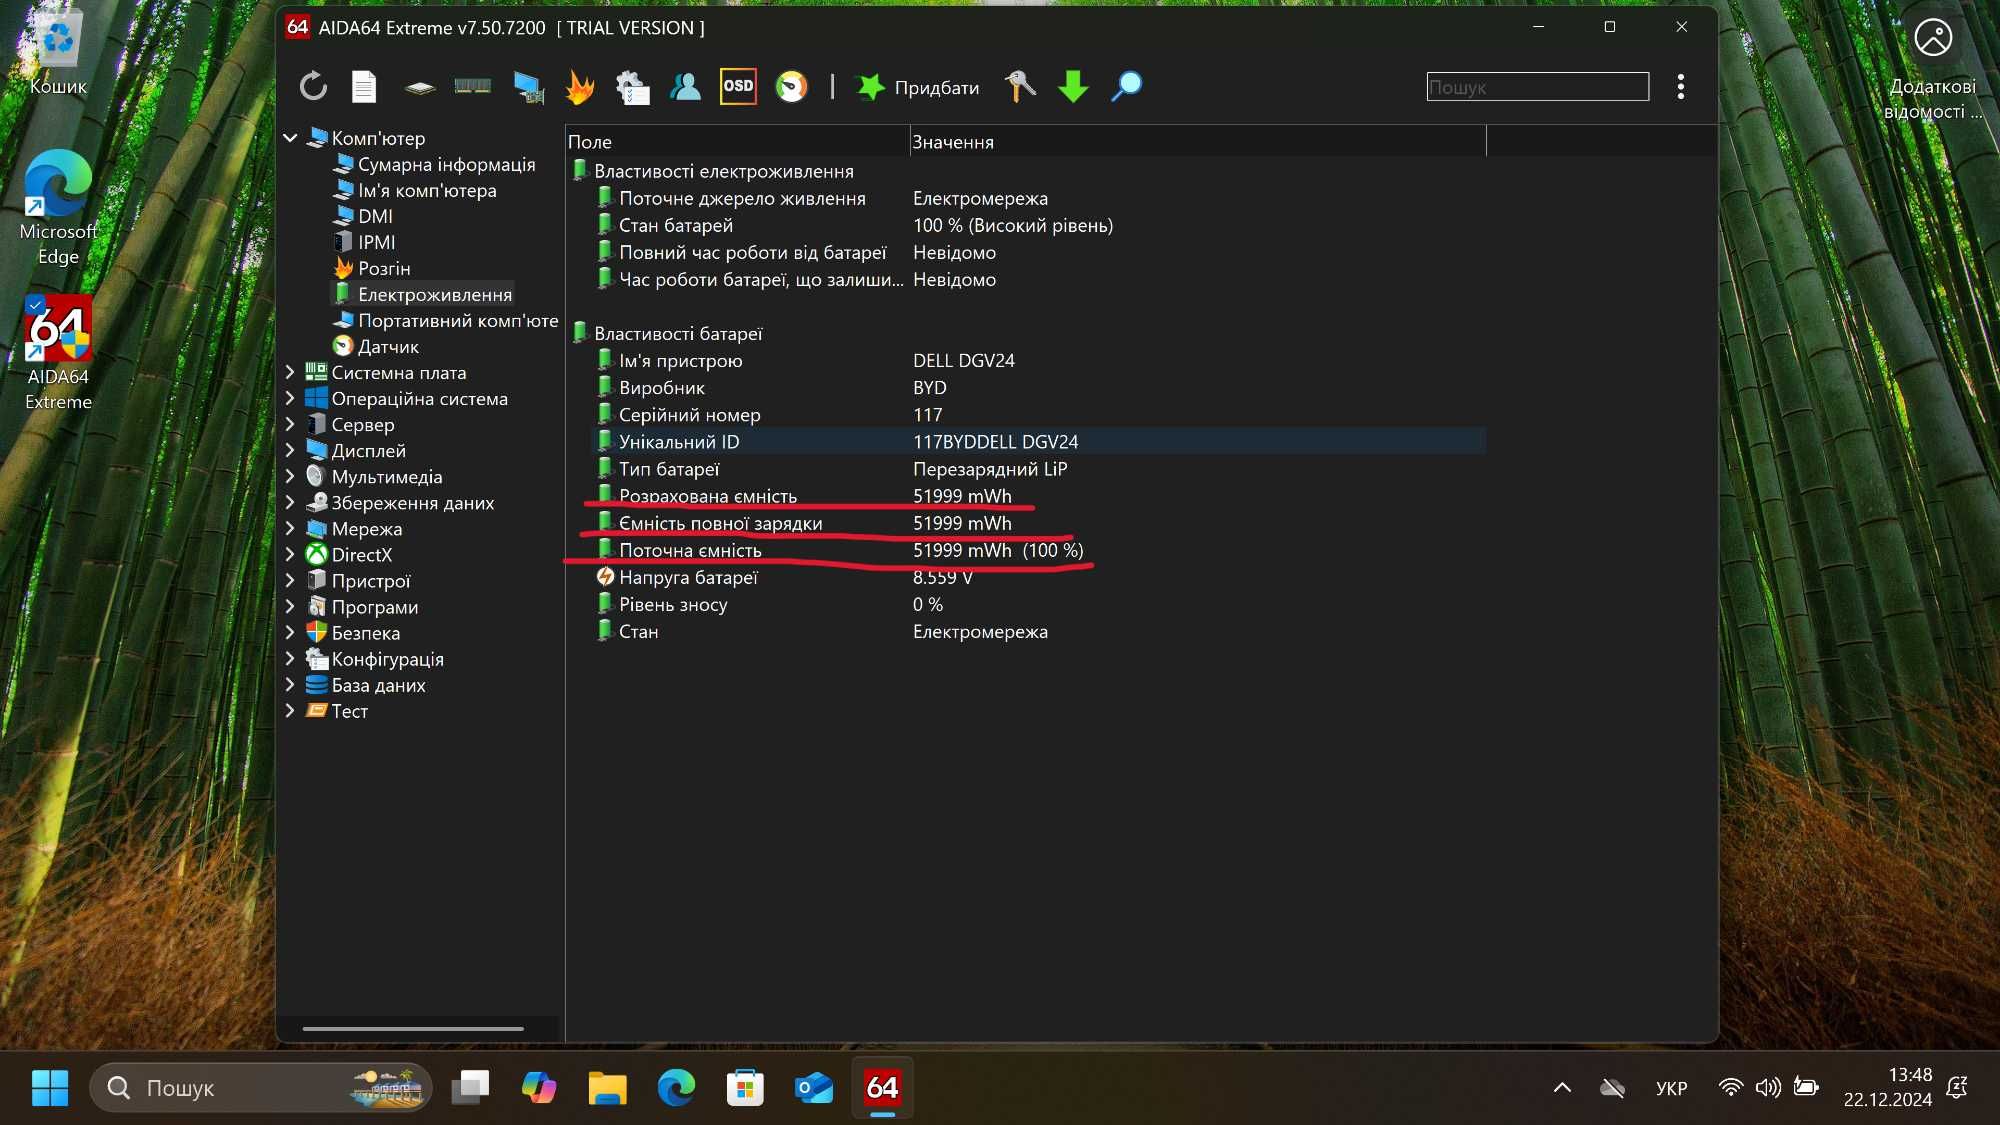Image resolution: width=2000 pixels, height=1125 pixels.
Task: Open monitor diagnostics toolbar icon
Action: tap(528, 87)
